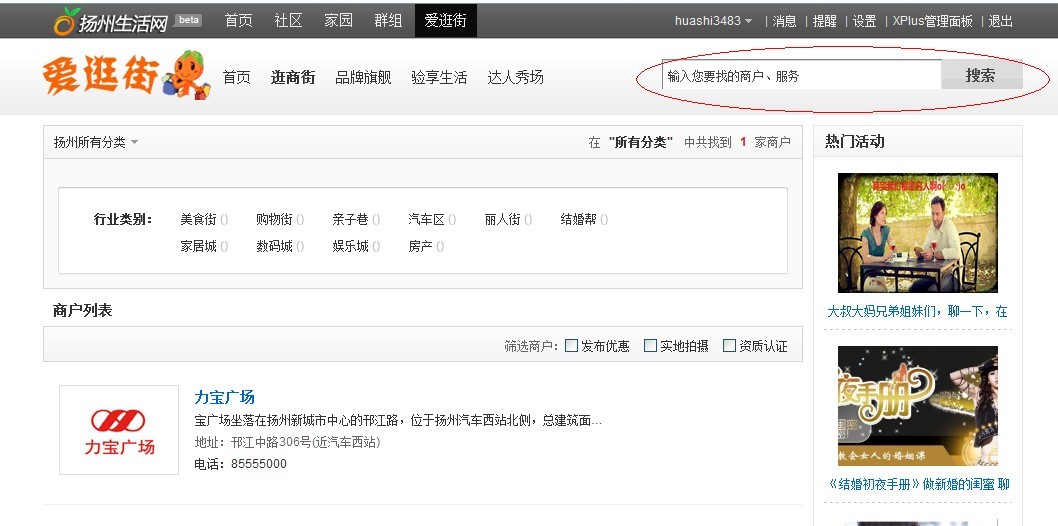1058x526 pixels.
Task: Select the 爱逛街 top navigation tab
Action: [445, 21]
